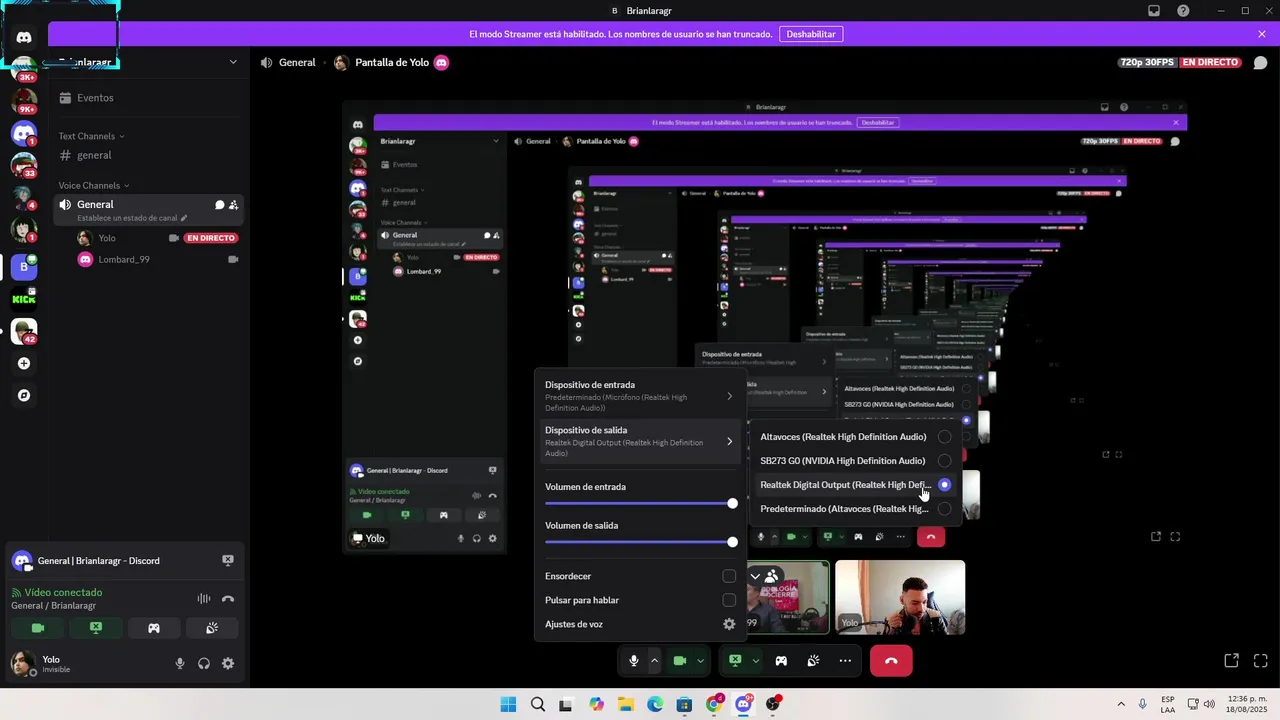The image size is (1280, 720).
Task: Open File Explorer from taskbar
Action: [626, 704]
